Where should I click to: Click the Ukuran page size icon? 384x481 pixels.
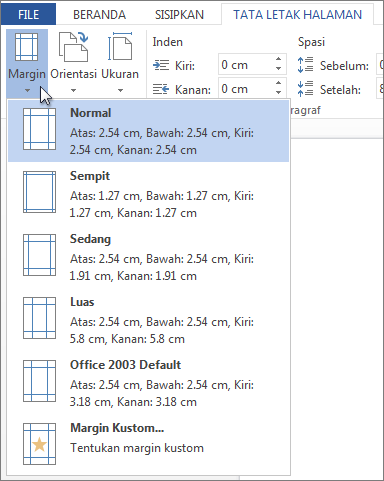click(x=120, y=47)
